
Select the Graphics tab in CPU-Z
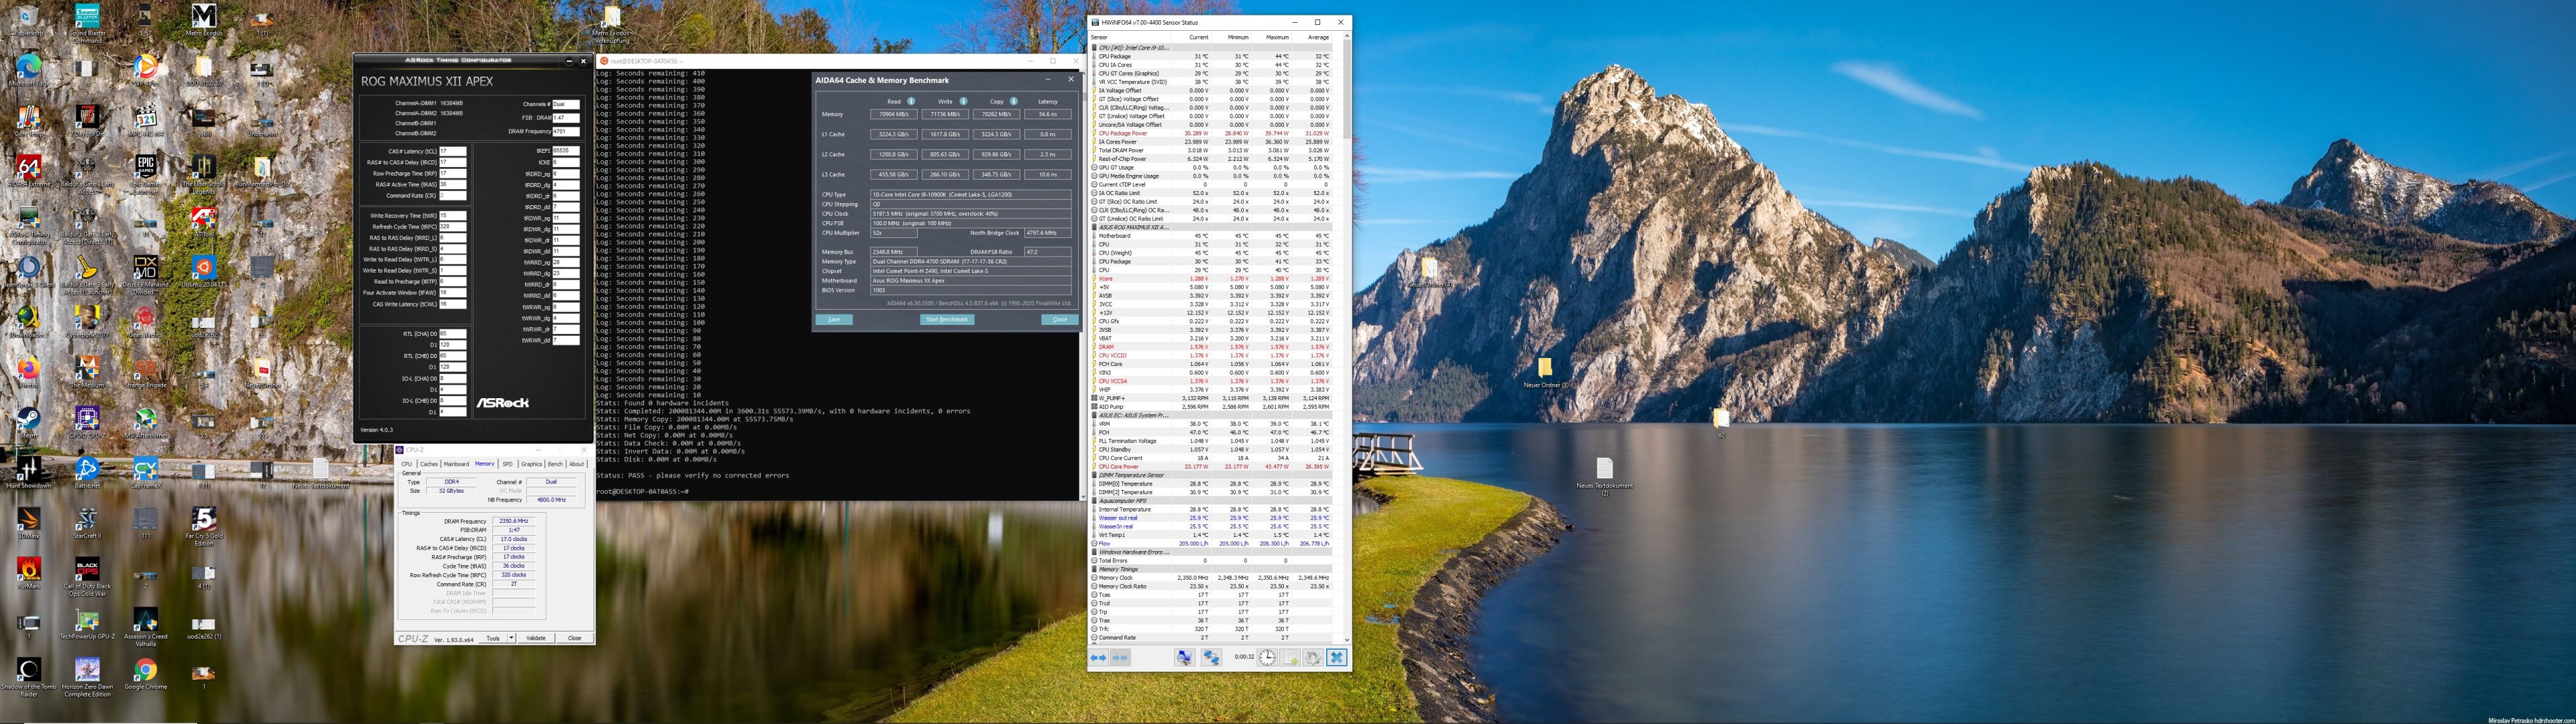click(x=531, y=464)
